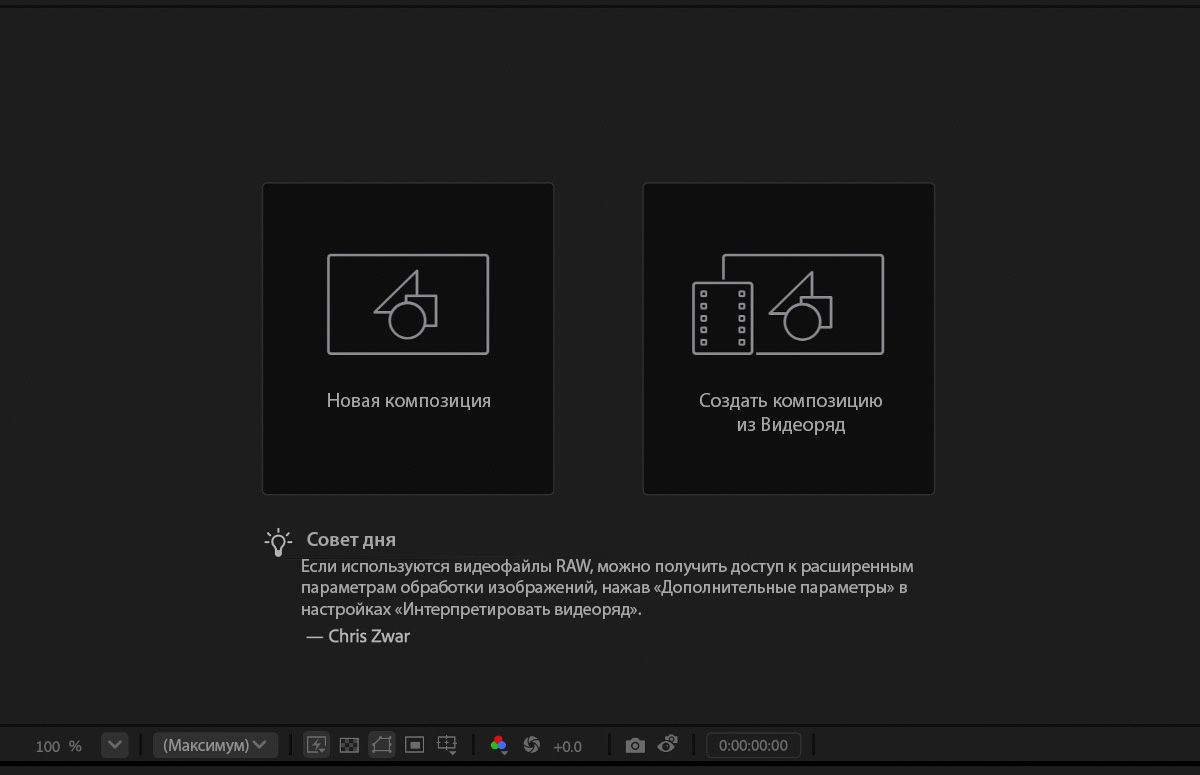
Task: Reset exposure aperture icon
Action: pyautogui.click(x=532, y=745)
